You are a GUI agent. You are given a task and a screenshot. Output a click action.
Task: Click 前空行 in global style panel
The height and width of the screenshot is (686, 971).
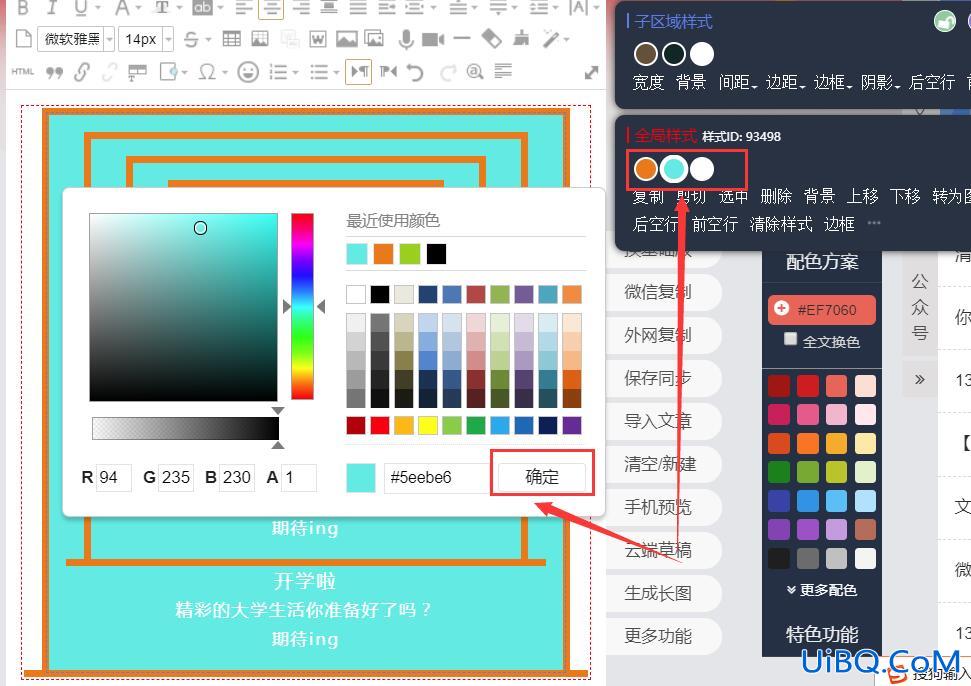[x=715, y=224]
